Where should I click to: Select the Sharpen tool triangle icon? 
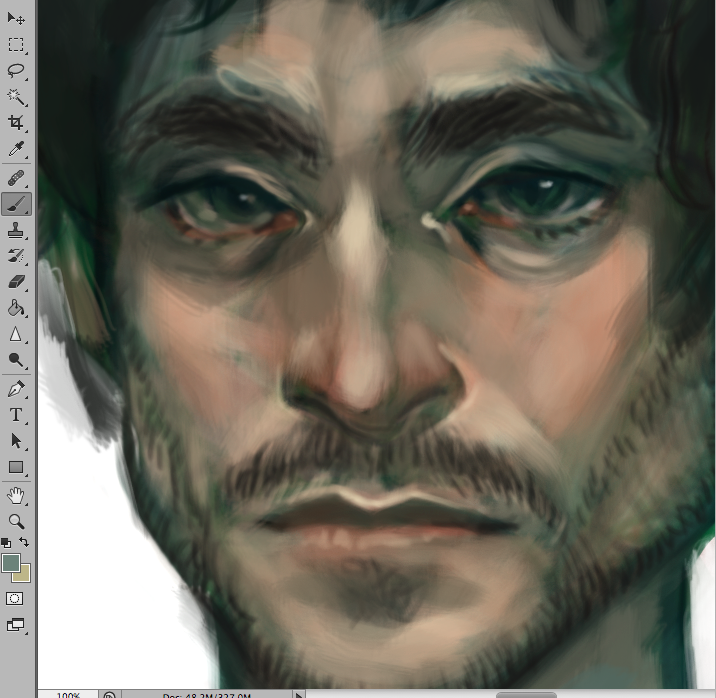pyautogui.click(x=16, y=334)
